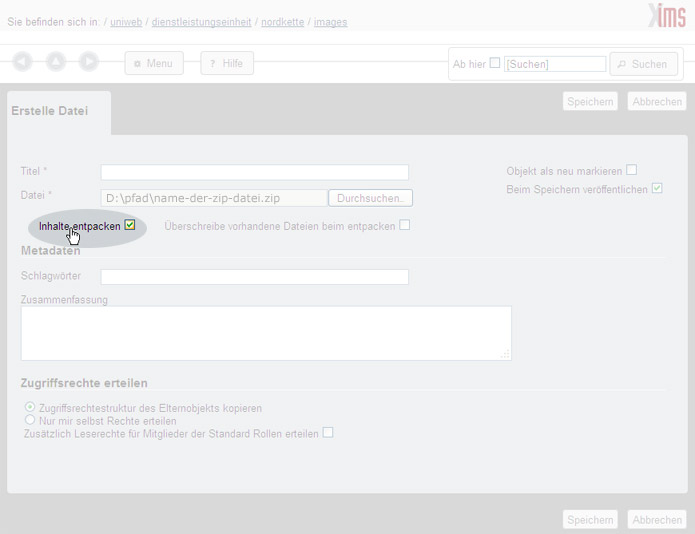Image resolution: width=695 pixels, height=534 pixels.
Task: Click the 'Zugriffsrechte erteilen' heading
Action: pos(84,383)
